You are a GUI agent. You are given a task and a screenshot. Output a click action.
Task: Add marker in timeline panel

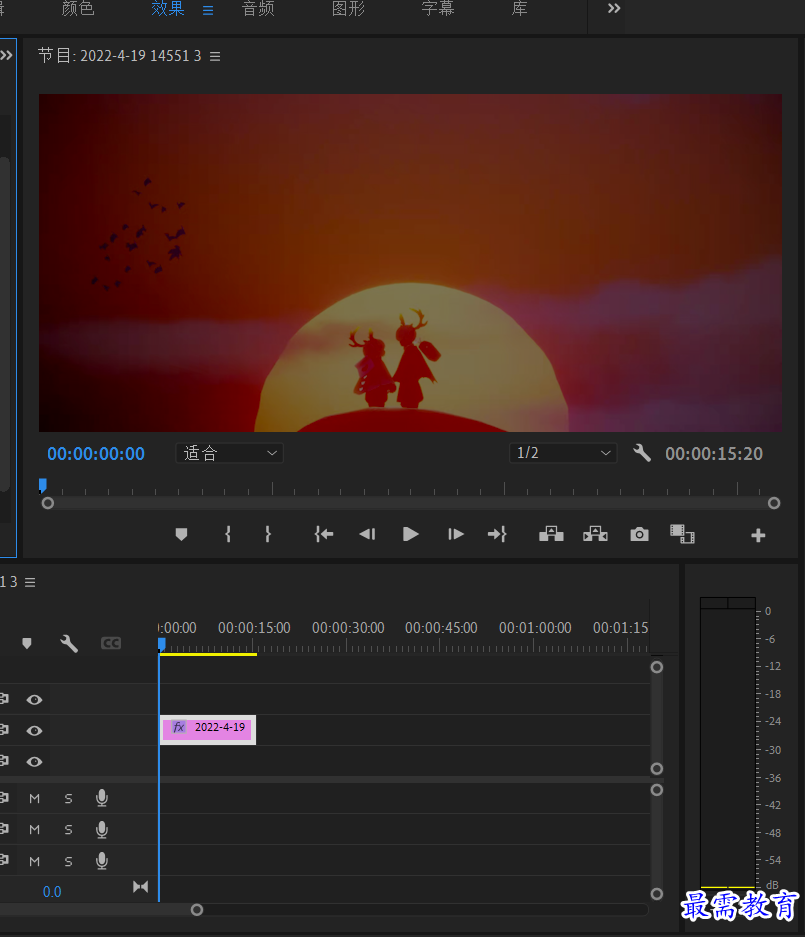pyautogui.click(x=27, y=643)
